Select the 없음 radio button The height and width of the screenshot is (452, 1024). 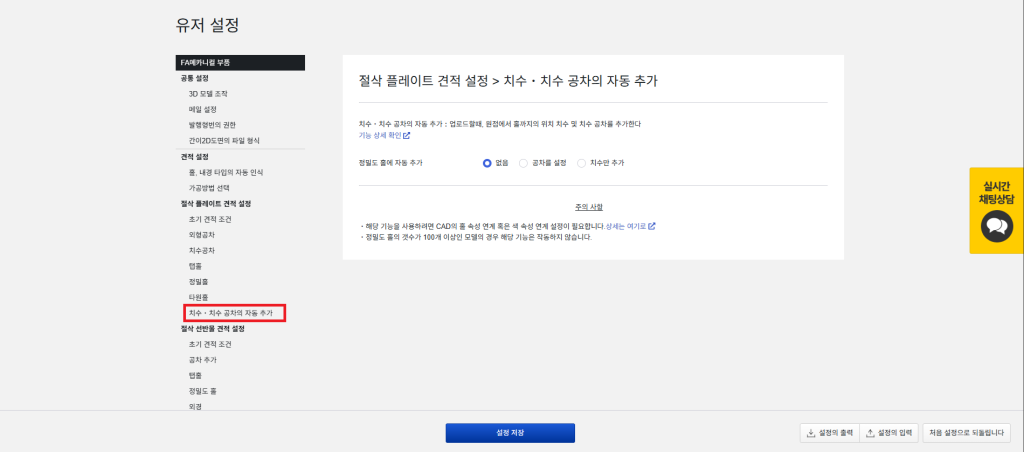(487, 162)
